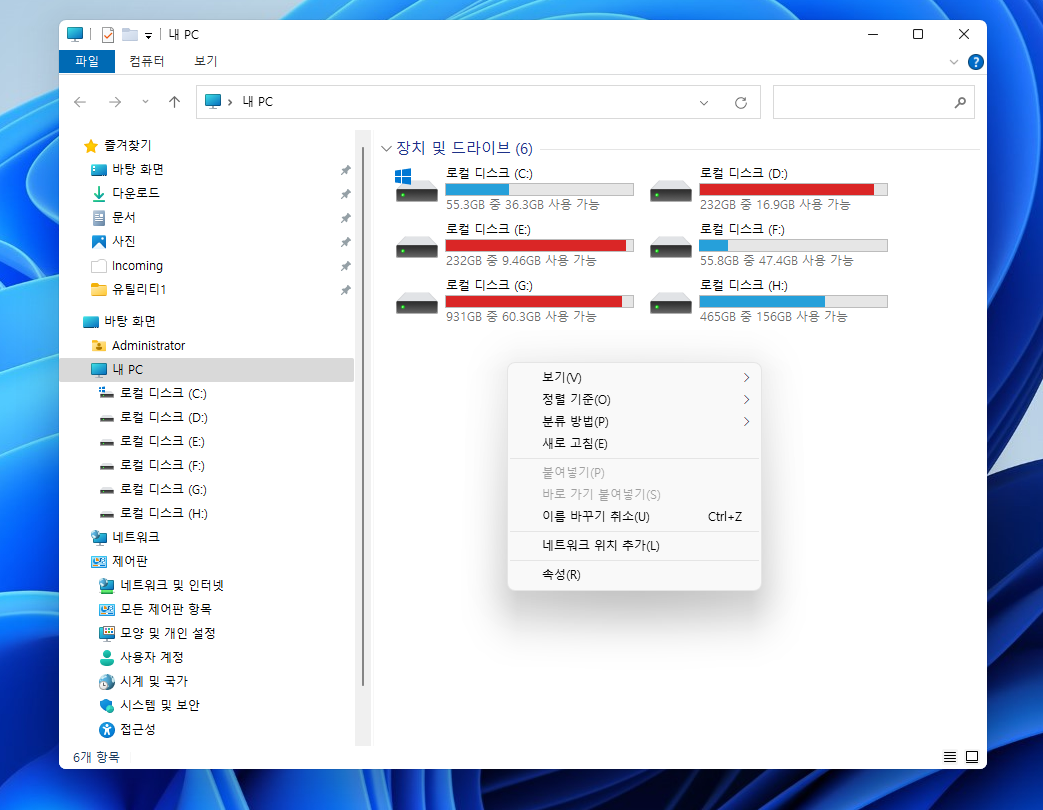Select 문서 in the navigation pane
Viewport: 1043px width, 810px height.
pyautogui.click(x=123, y=217)
